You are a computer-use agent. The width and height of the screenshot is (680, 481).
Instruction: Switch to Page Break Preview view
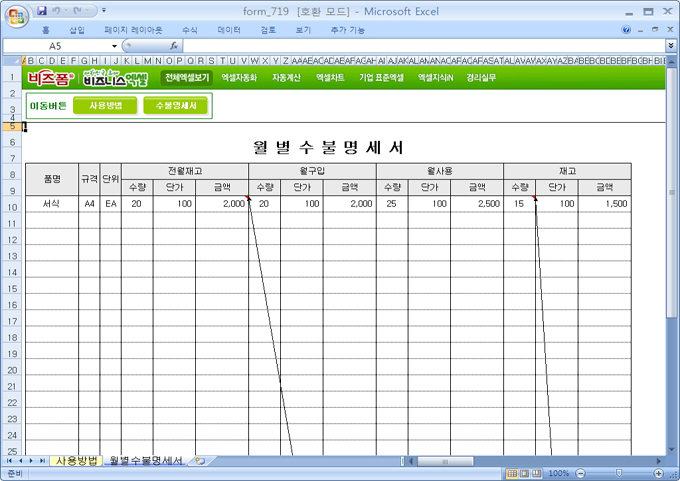coord(538,473)
